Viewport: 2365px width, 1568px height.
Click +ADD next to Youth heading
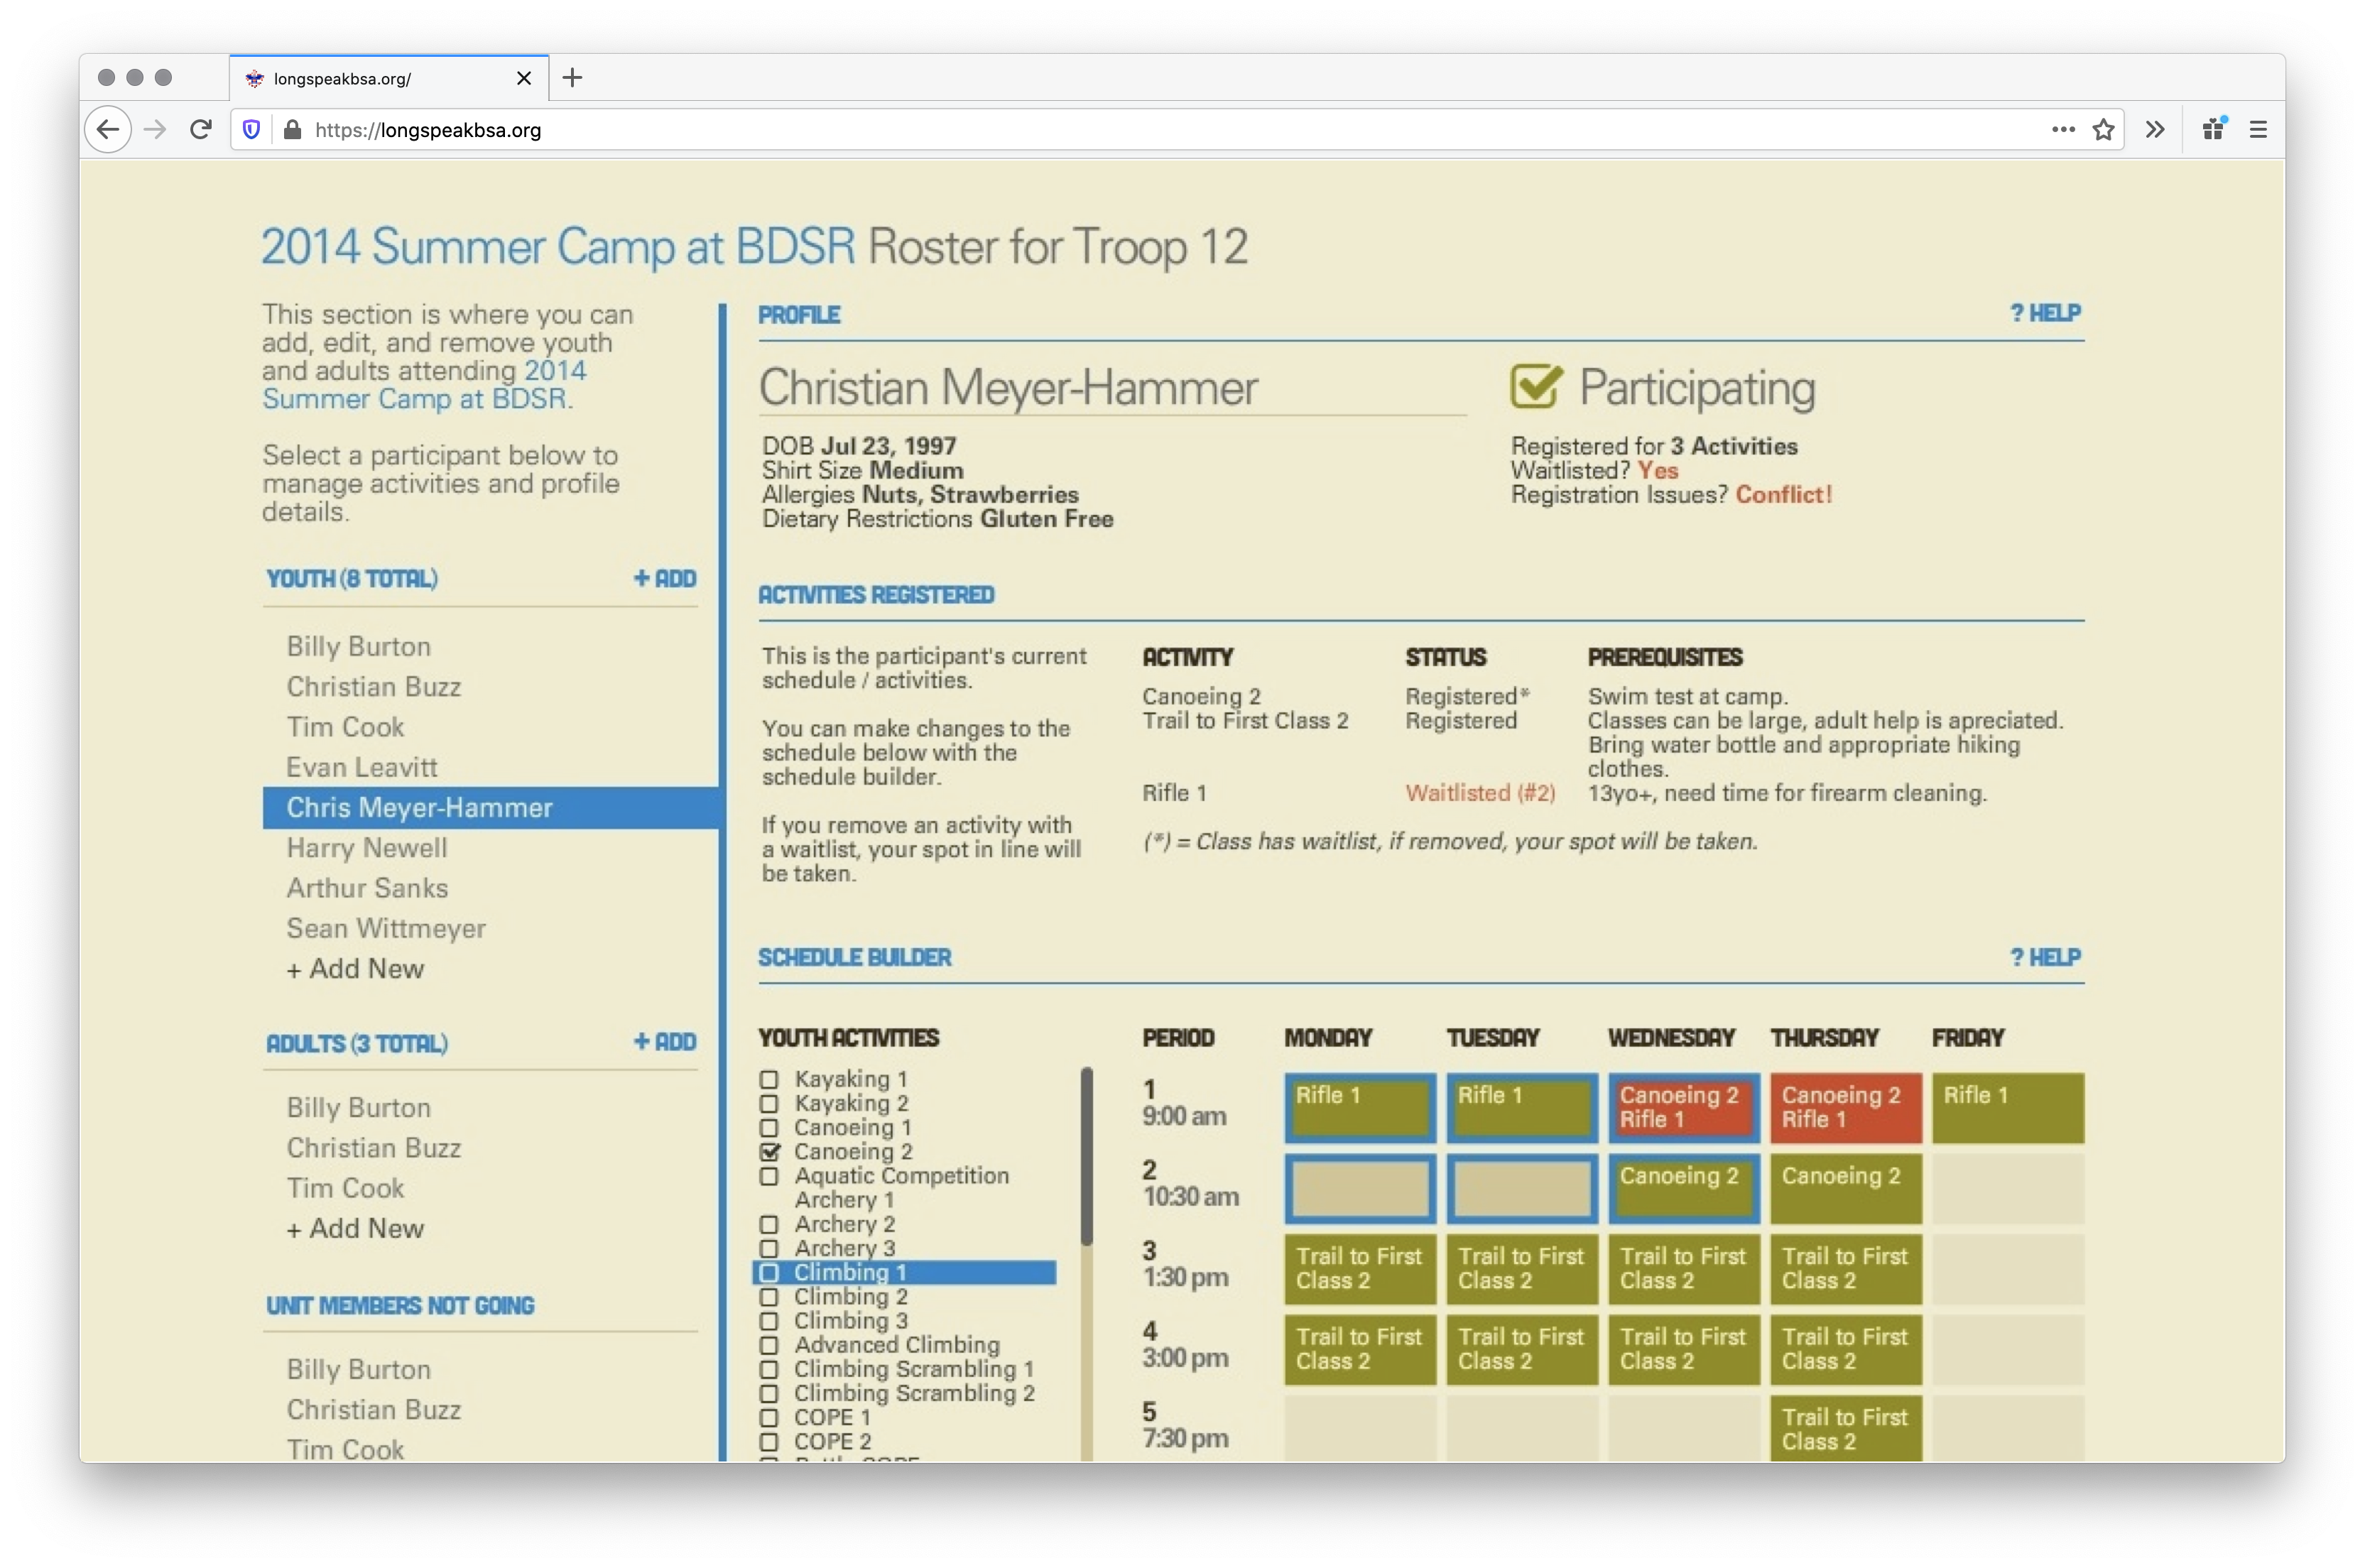[665, 579]
